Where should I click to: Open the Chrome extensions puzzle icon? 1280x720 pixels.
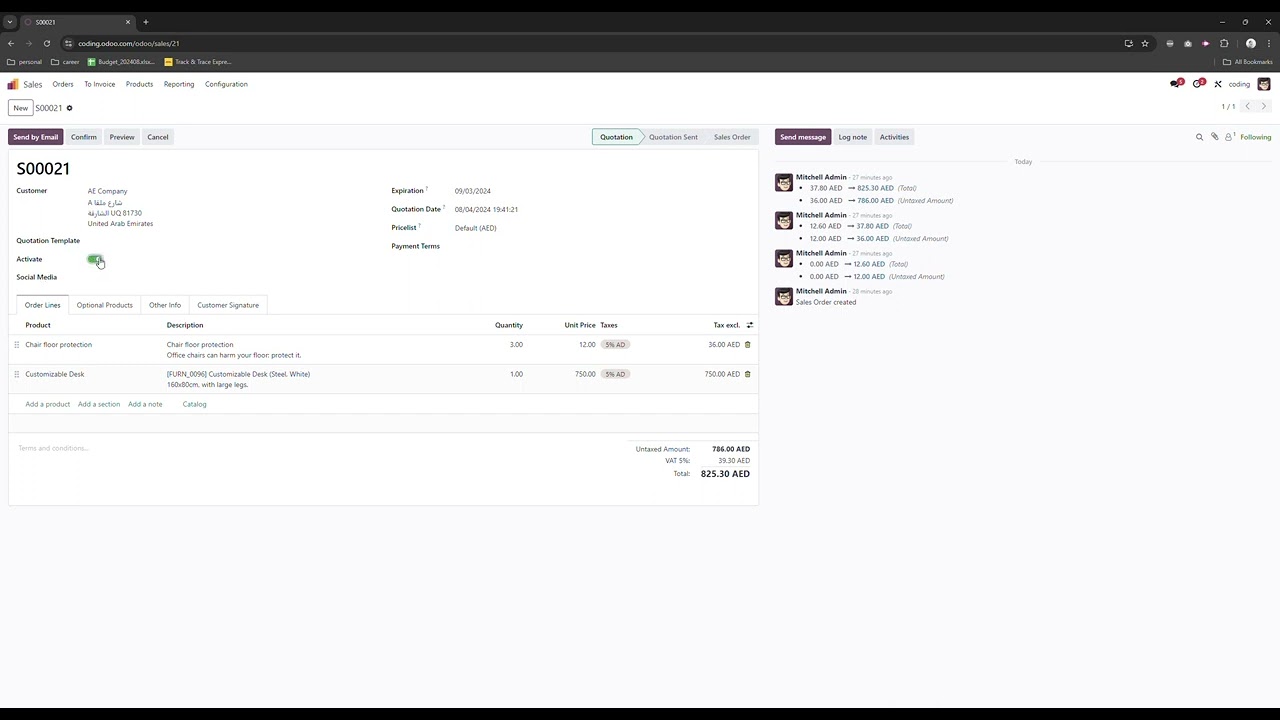(x=1224, y=43)
